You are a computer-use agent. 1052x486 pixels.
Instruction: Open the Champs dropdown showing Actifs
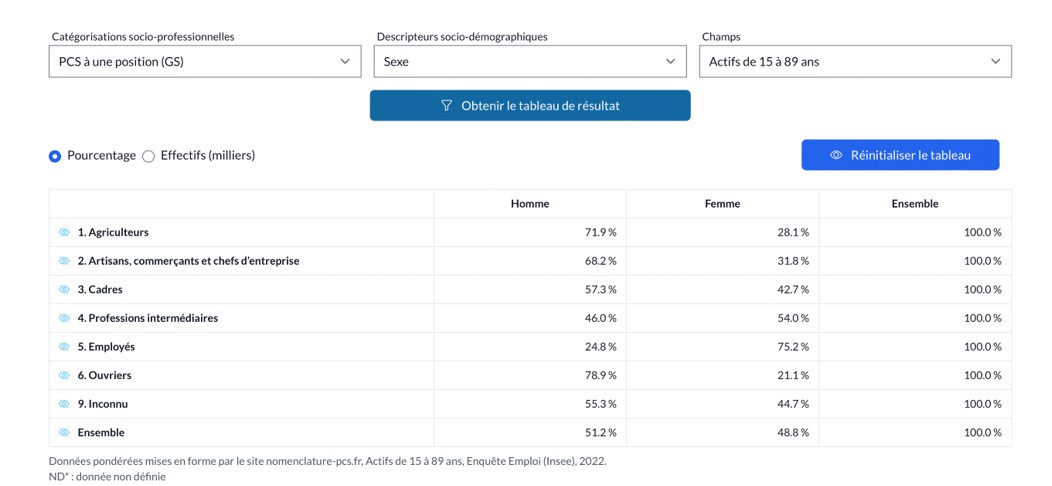coord(855,61)
